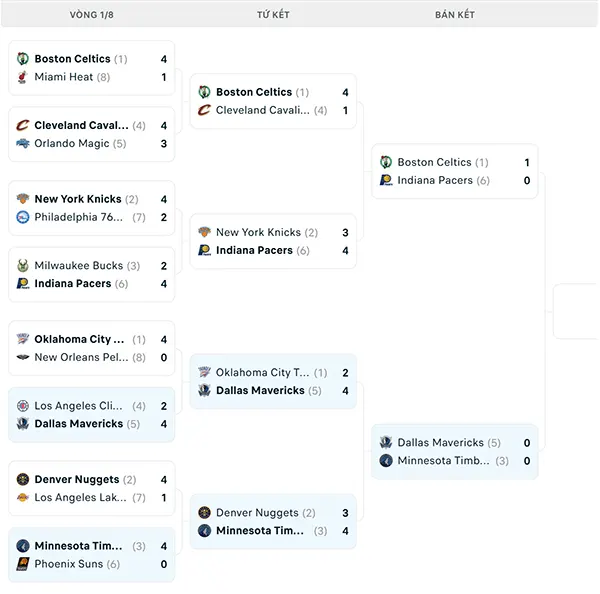The width and height of the screenshot is (600, 594).
Task: Click the Oklahoma City T... name in the quarterfinal
Action: pos(262,372)
